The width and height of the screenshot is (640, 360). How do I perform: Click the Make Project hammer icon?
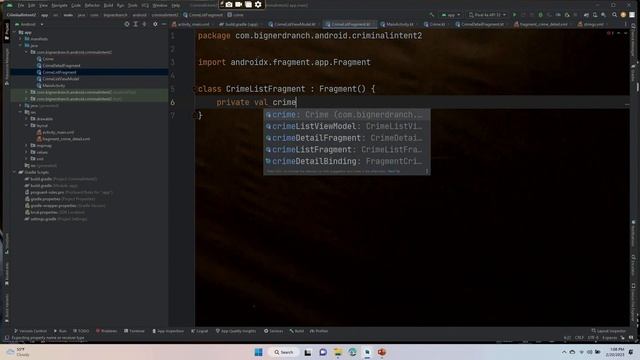click(432, 15)
